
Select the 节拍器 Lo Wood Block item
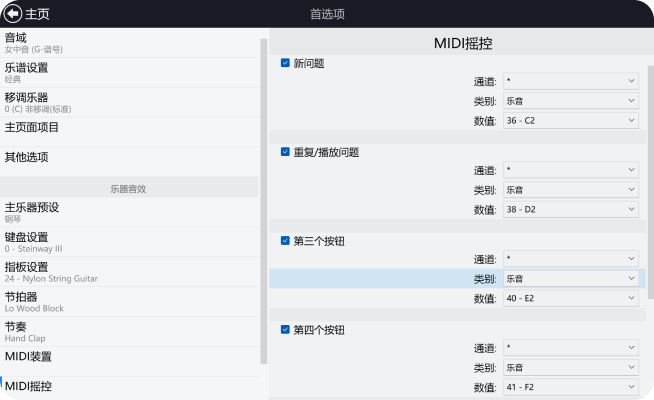point(130,302)
